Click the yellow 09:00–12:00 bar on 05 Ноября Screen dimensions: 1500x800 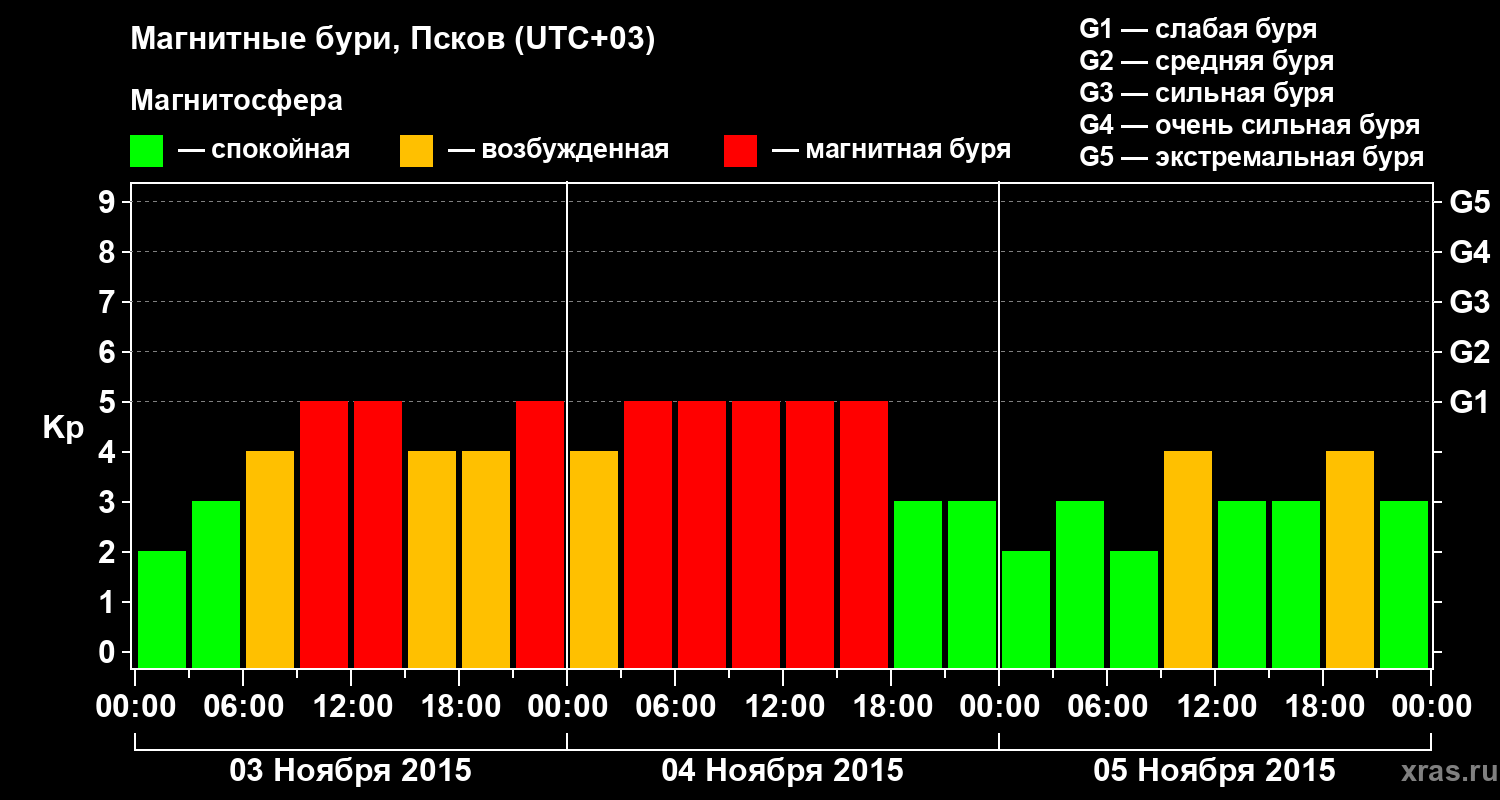(1188, 559)
